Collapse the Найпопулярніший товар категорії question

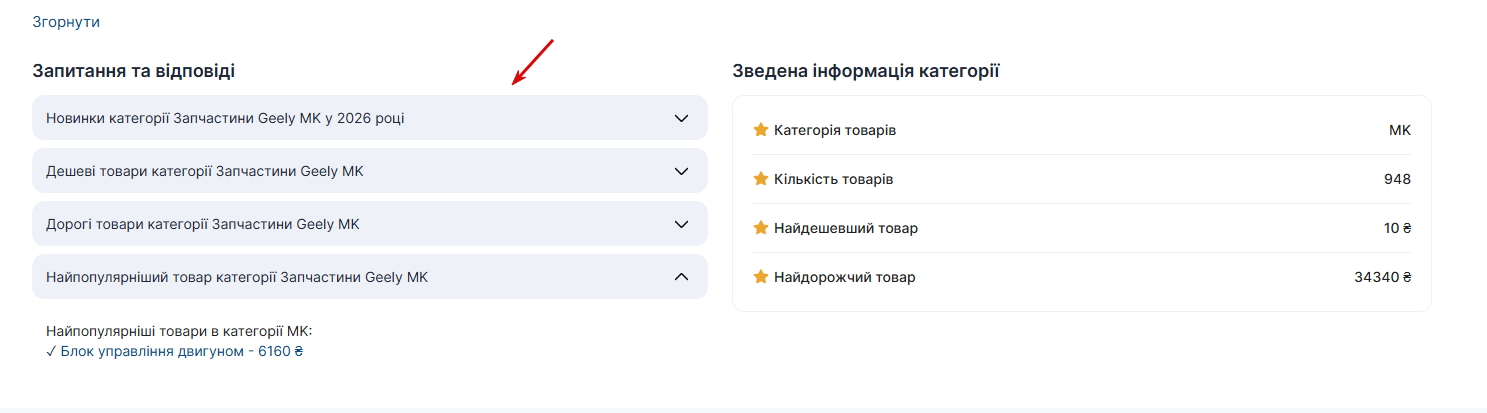[x=237, y=277]
